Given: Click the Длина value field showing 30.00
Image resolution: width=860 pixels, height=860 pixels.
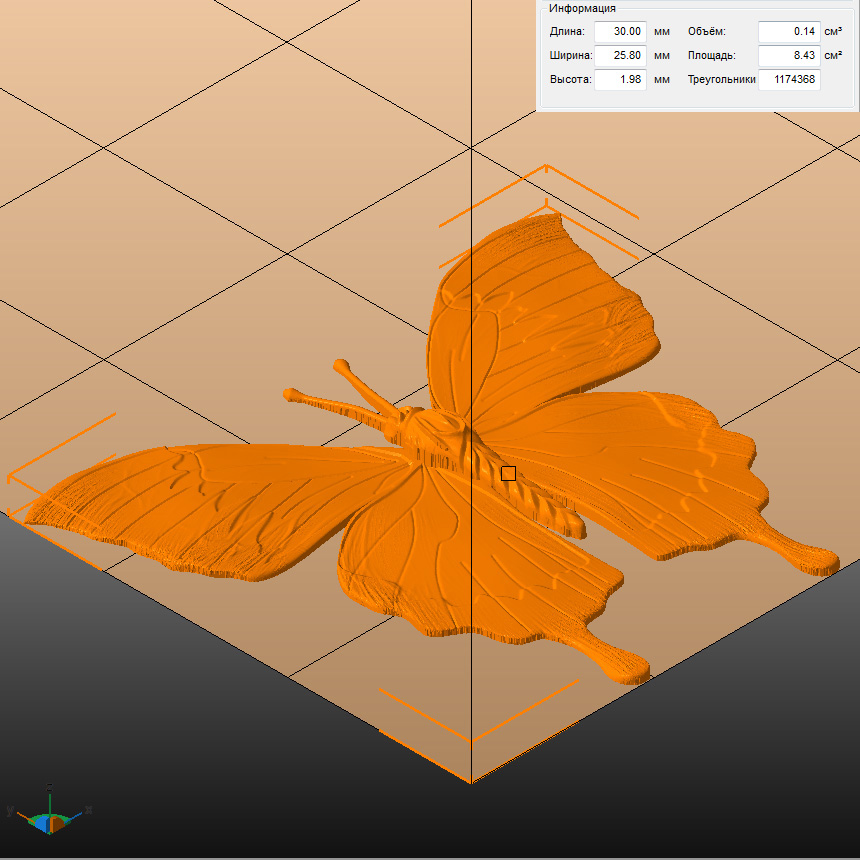Looking at the screenshot, I should [x=620, y=32].
